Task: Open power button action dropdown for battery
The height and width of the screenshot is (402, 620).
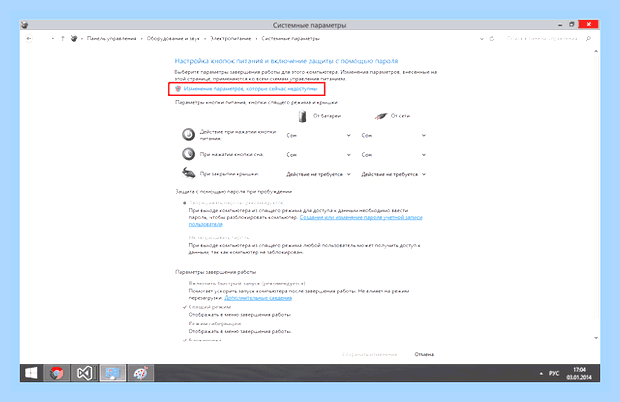Action: tap(318, 136)
